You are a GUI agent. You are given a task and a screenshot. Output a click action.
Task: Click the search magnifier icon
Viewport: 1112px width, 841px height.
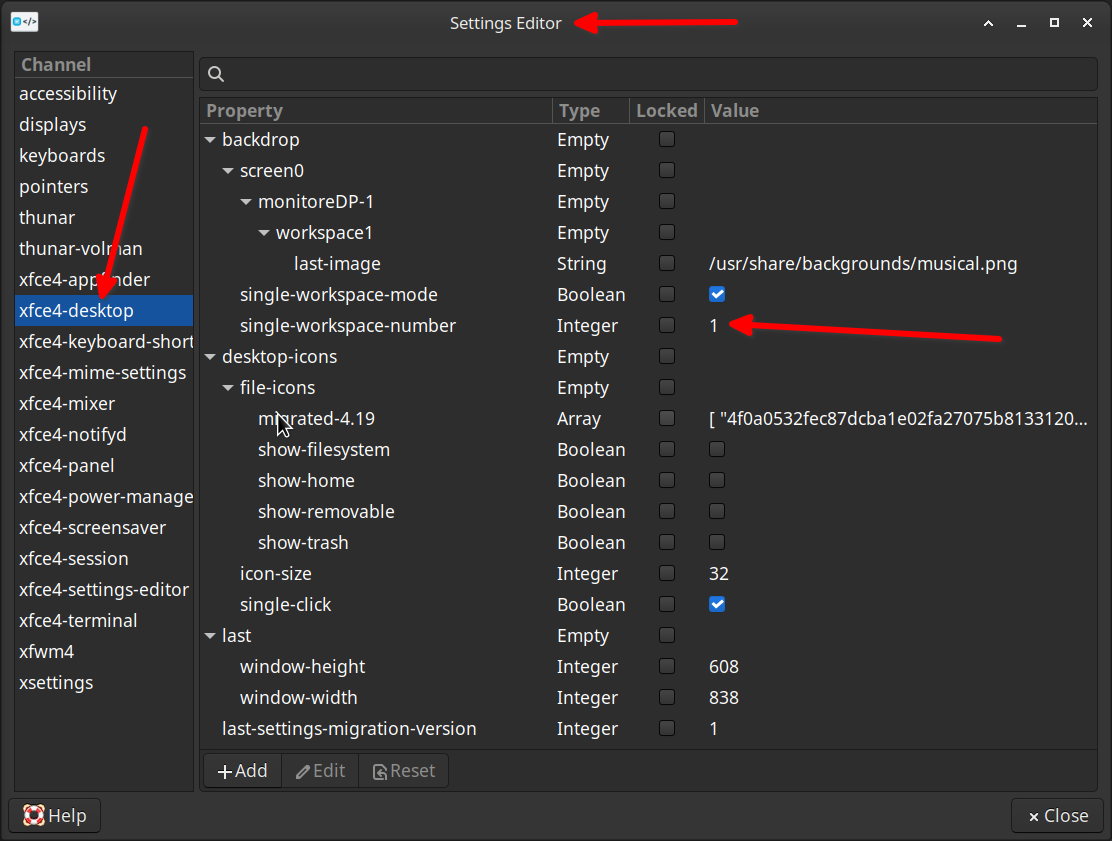(x=216, y=74)
